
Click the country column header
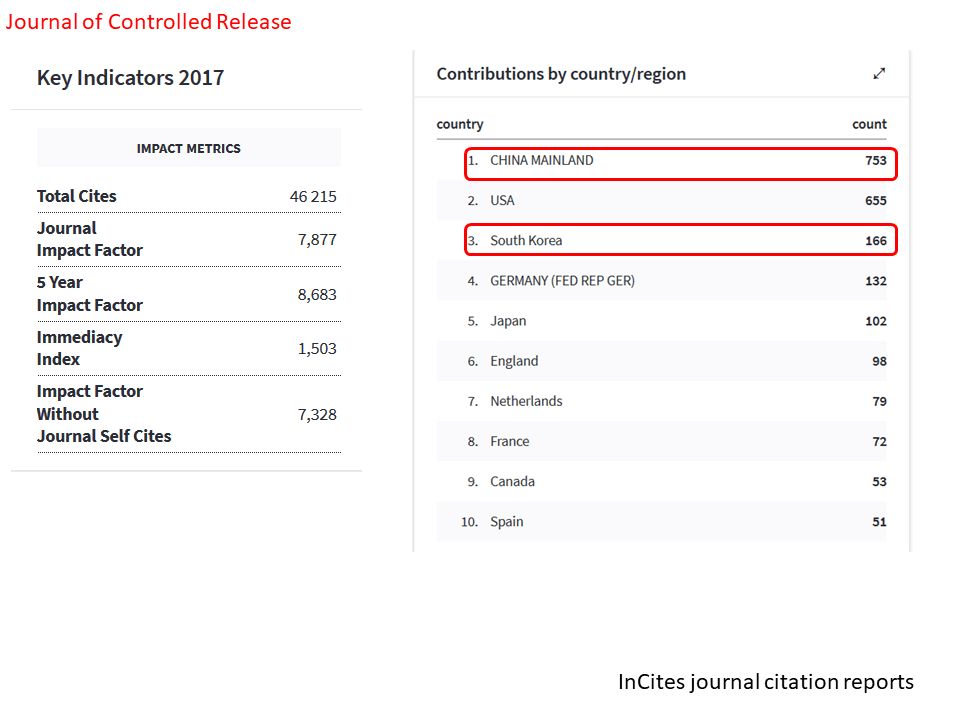click(x=460, y=124)
